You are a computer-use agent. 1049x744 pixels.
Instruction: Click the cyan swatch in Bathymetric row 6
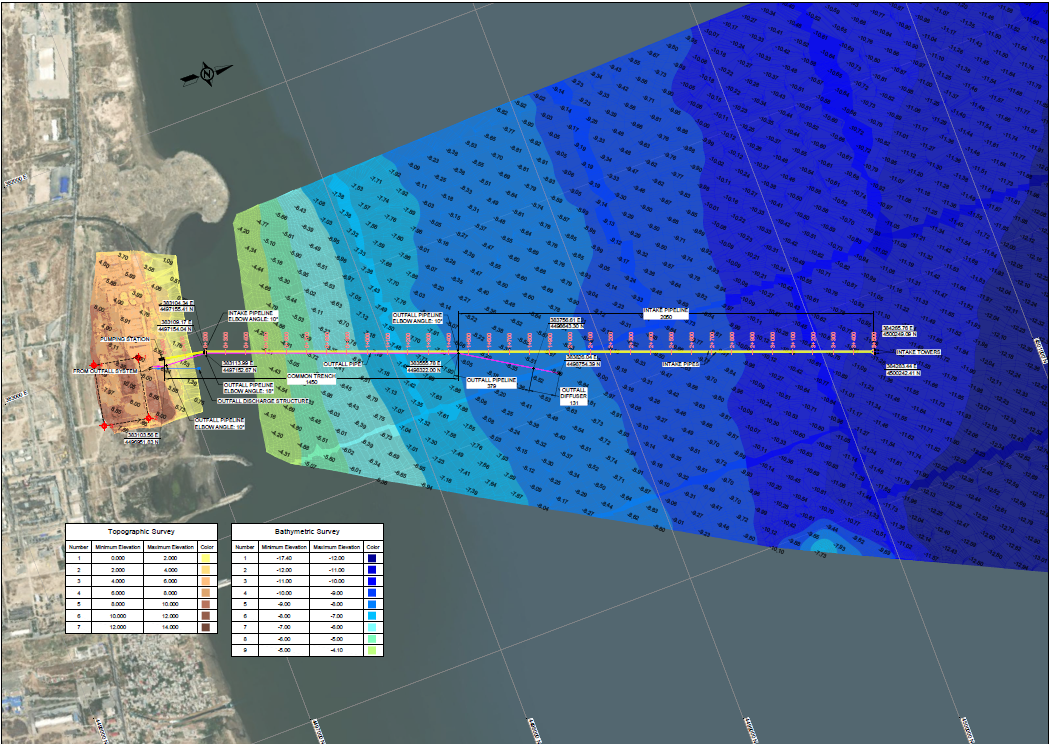coord(372,616)
